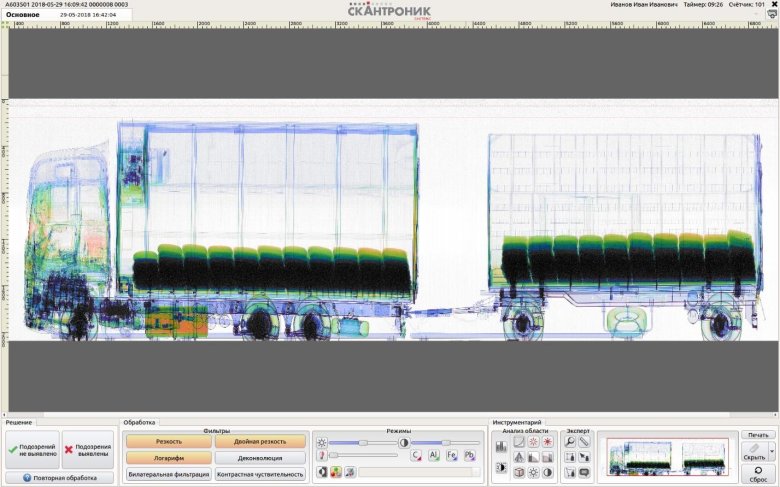780x487 pixels.
Task: Toggle the Двойная резкость filter
Action: pos(259,441)
